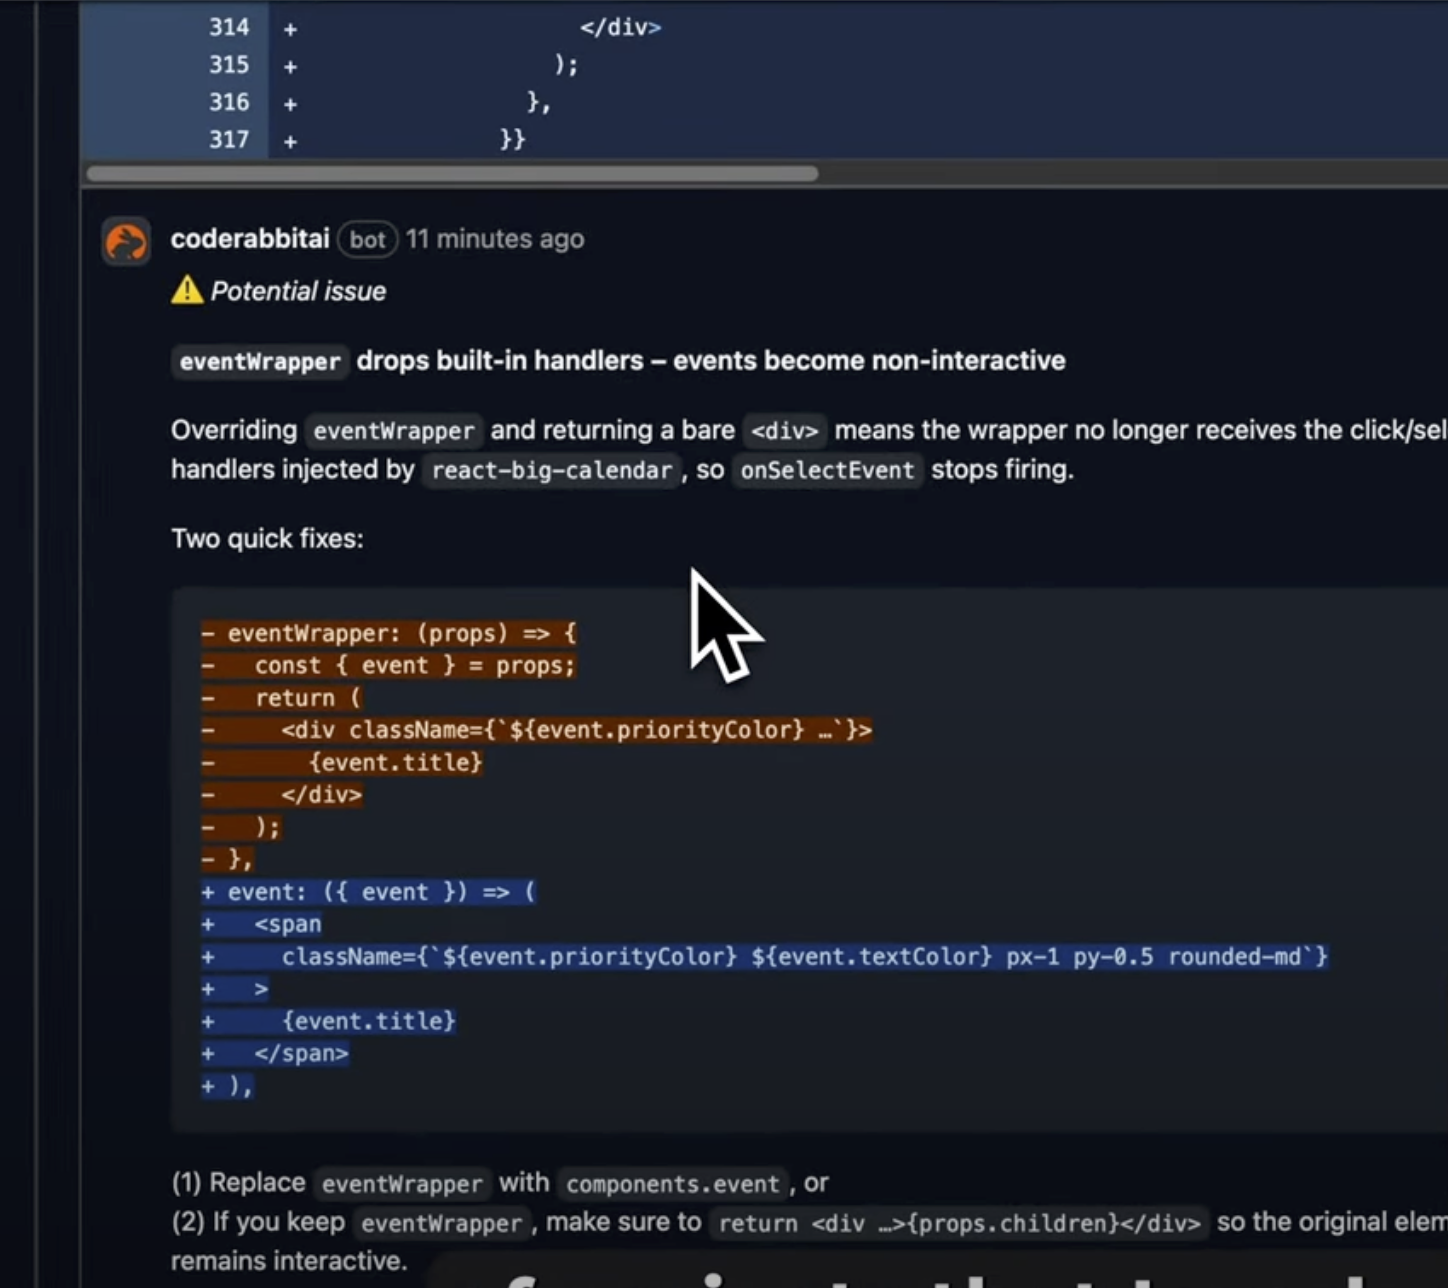Select line number 316 in the diff
1448x1288 pixels.
click(228, 102)
